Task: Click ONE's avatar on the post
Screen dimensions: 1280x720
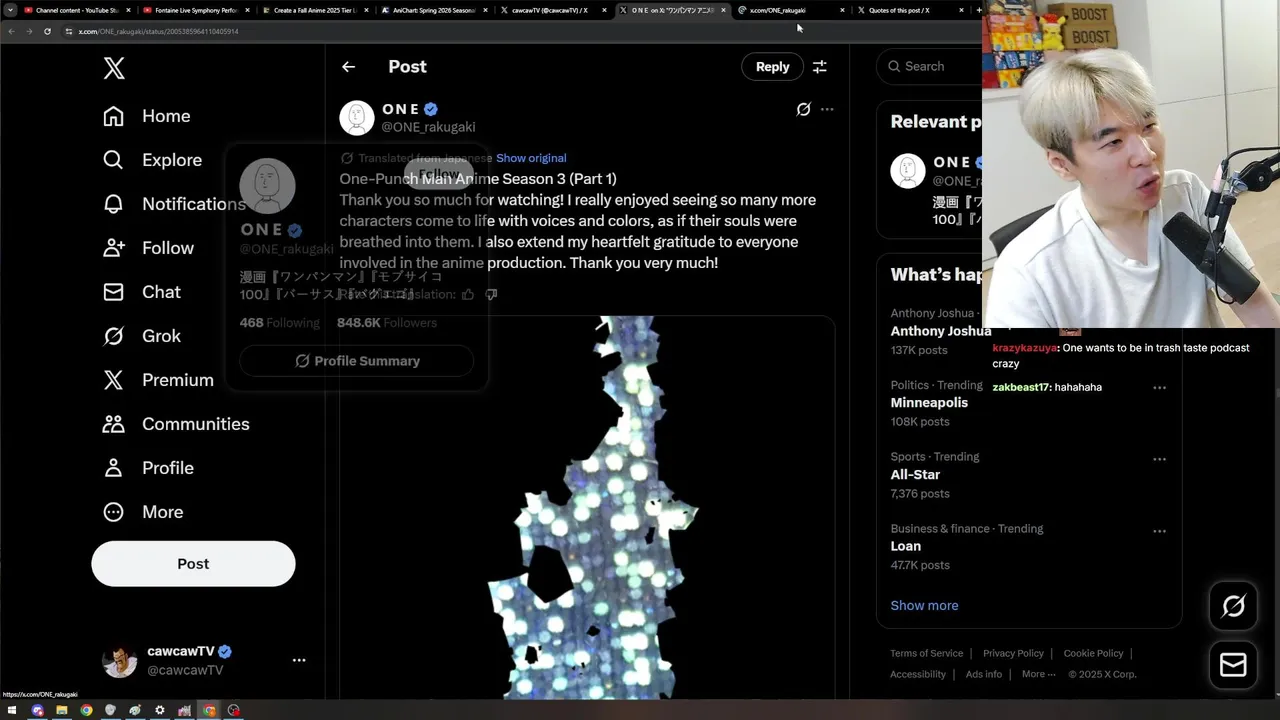Action: click(x=357, y=118)
